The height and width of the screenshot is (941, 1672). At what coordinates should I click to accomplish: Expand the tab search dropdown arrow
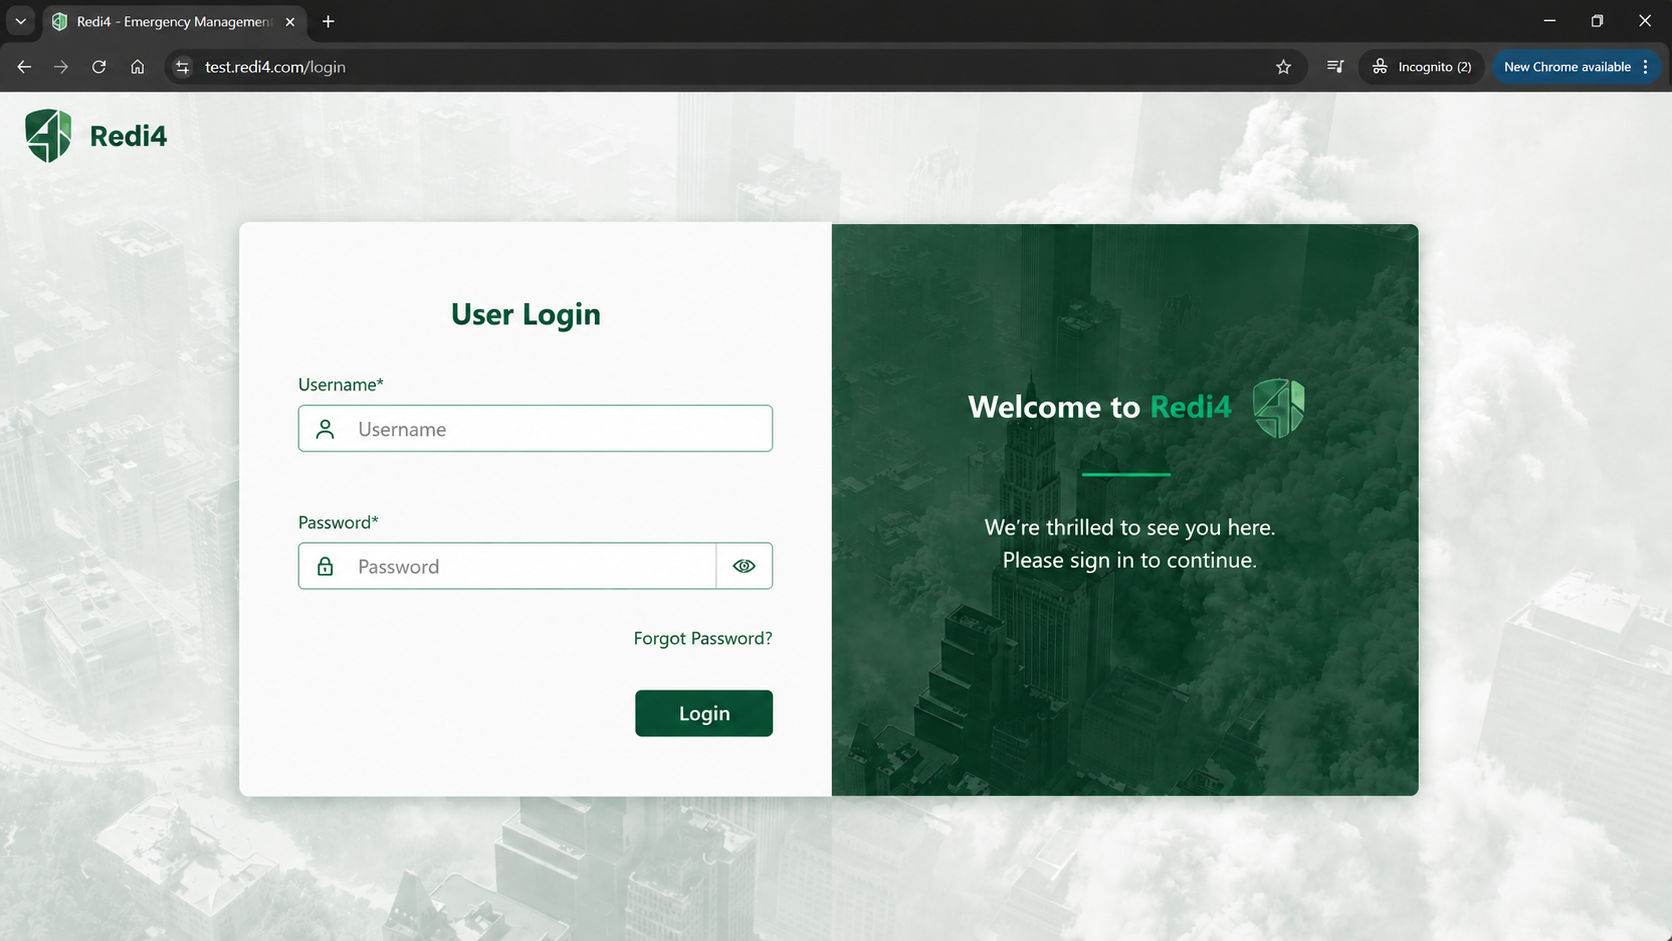20,21
